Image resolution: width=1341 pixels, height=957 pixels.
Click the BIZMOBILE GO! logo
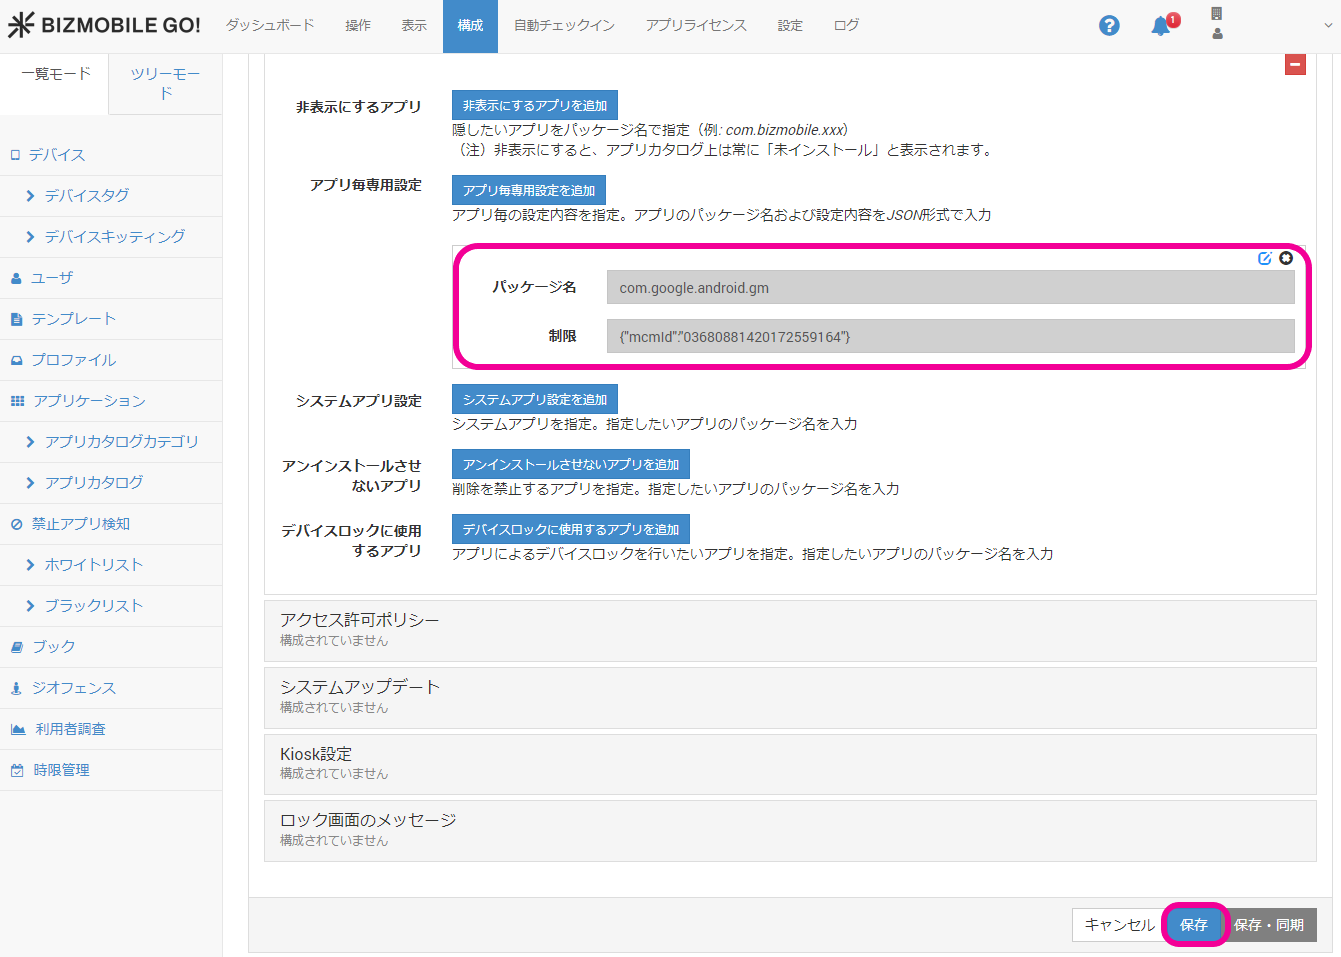[x=105, y=26]
